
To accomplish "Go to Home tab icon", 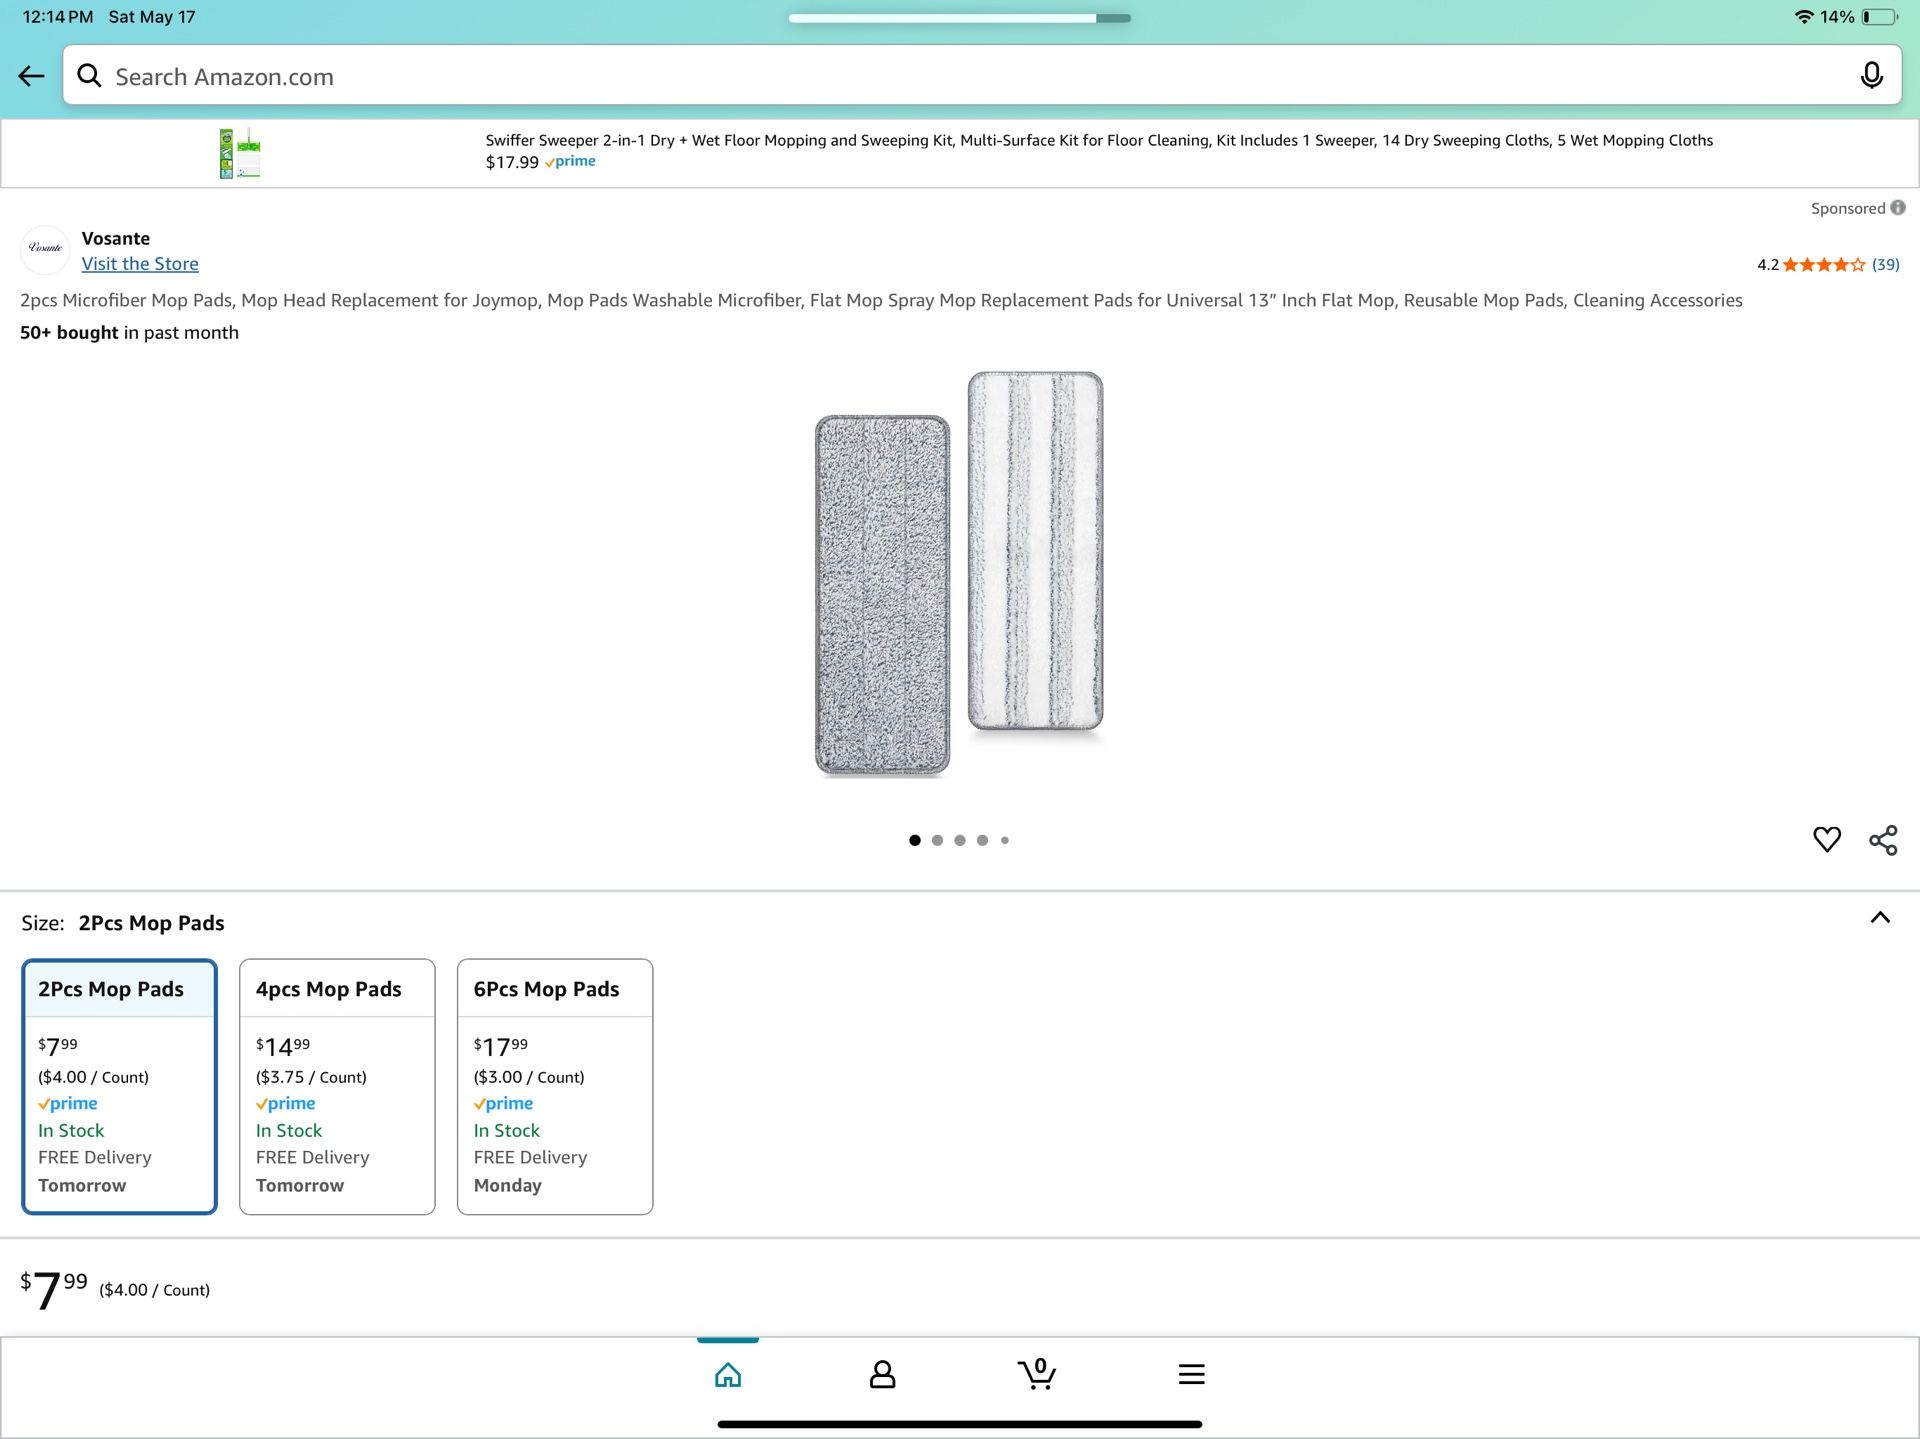I will [x=728, y=1375].
